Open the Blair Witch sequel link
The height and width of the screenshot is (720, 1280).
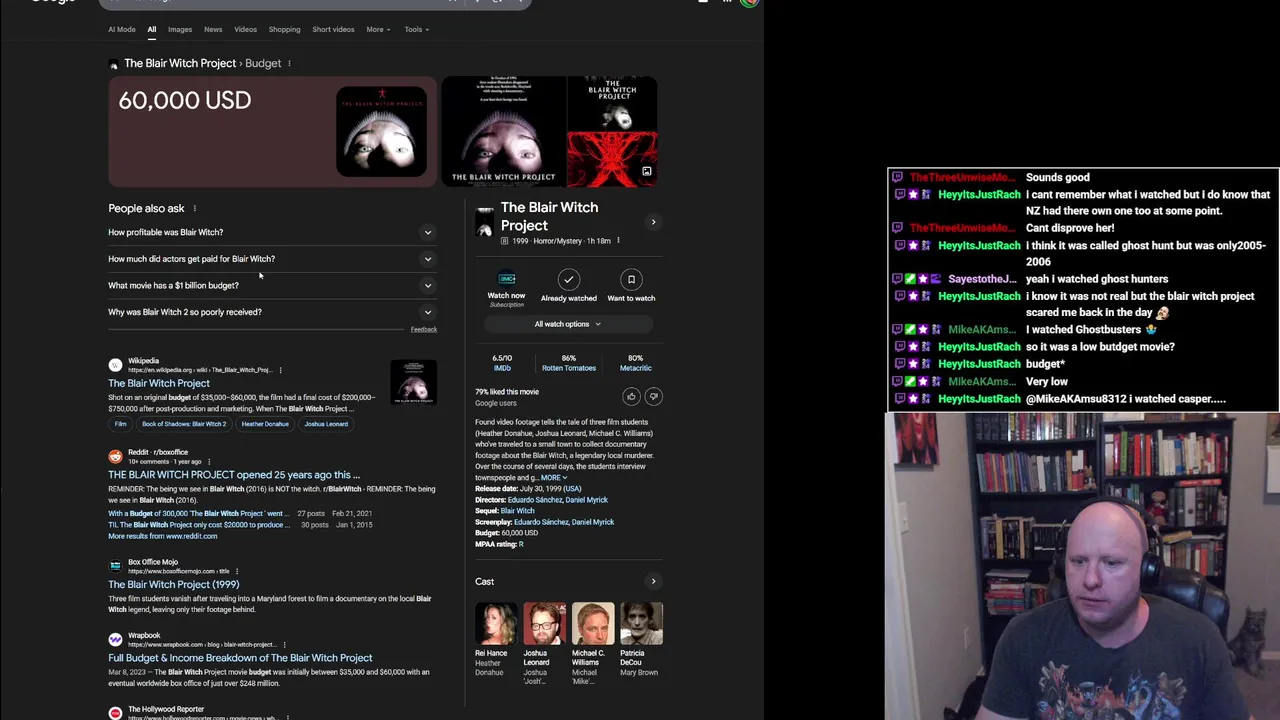(x=517, y=511)
